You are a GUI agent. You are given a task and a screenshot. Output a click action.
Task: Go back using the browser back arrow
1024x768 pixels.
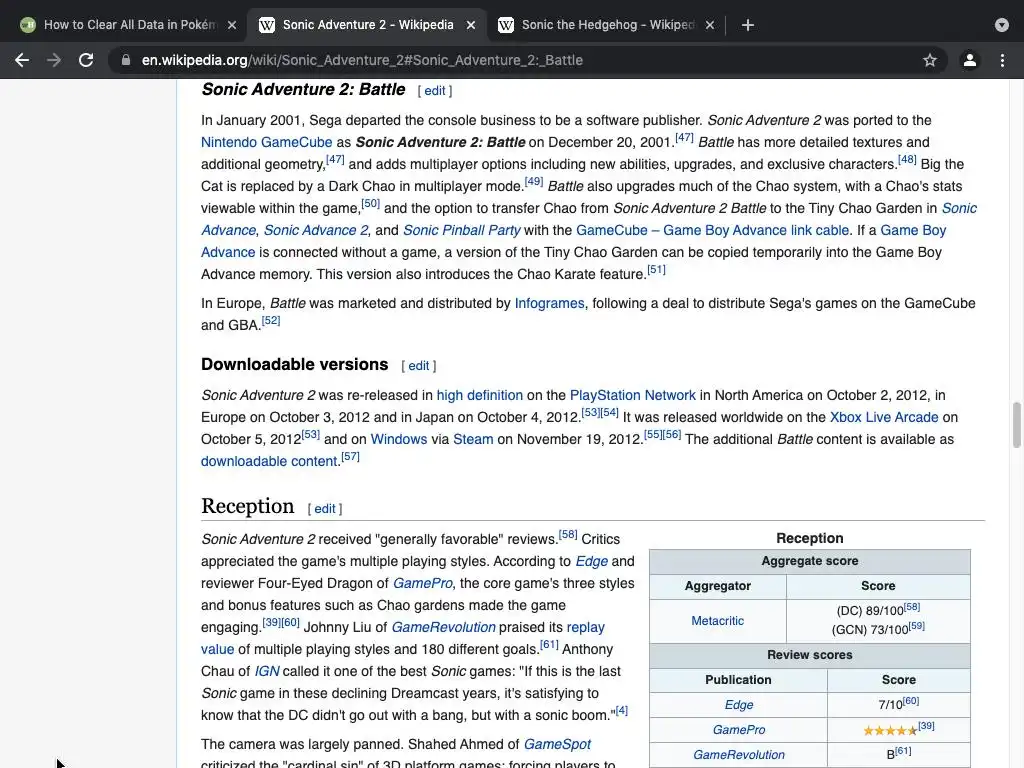(22, 60)
